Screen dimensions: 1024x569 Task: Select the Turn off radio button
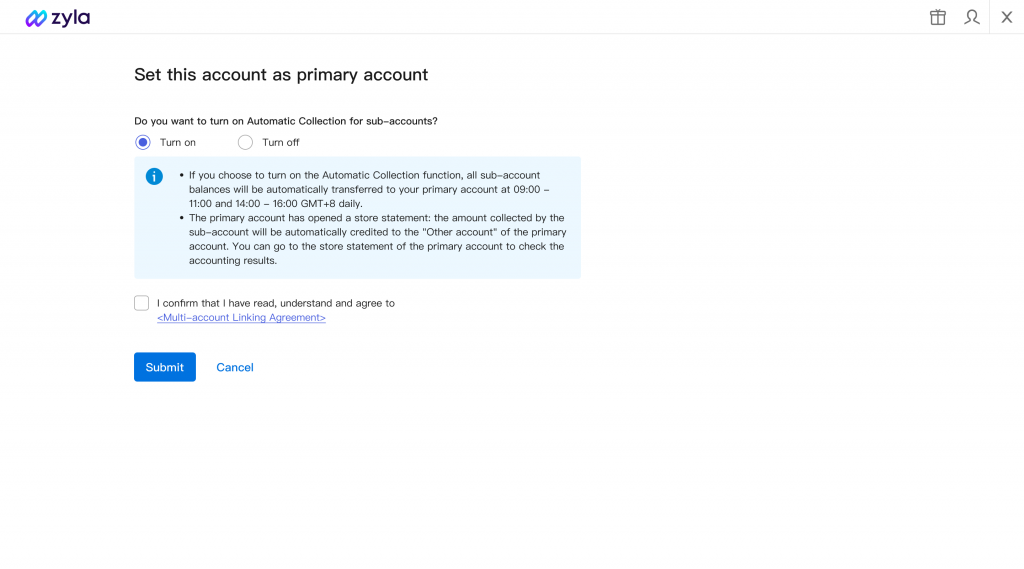tap(245, 142)
